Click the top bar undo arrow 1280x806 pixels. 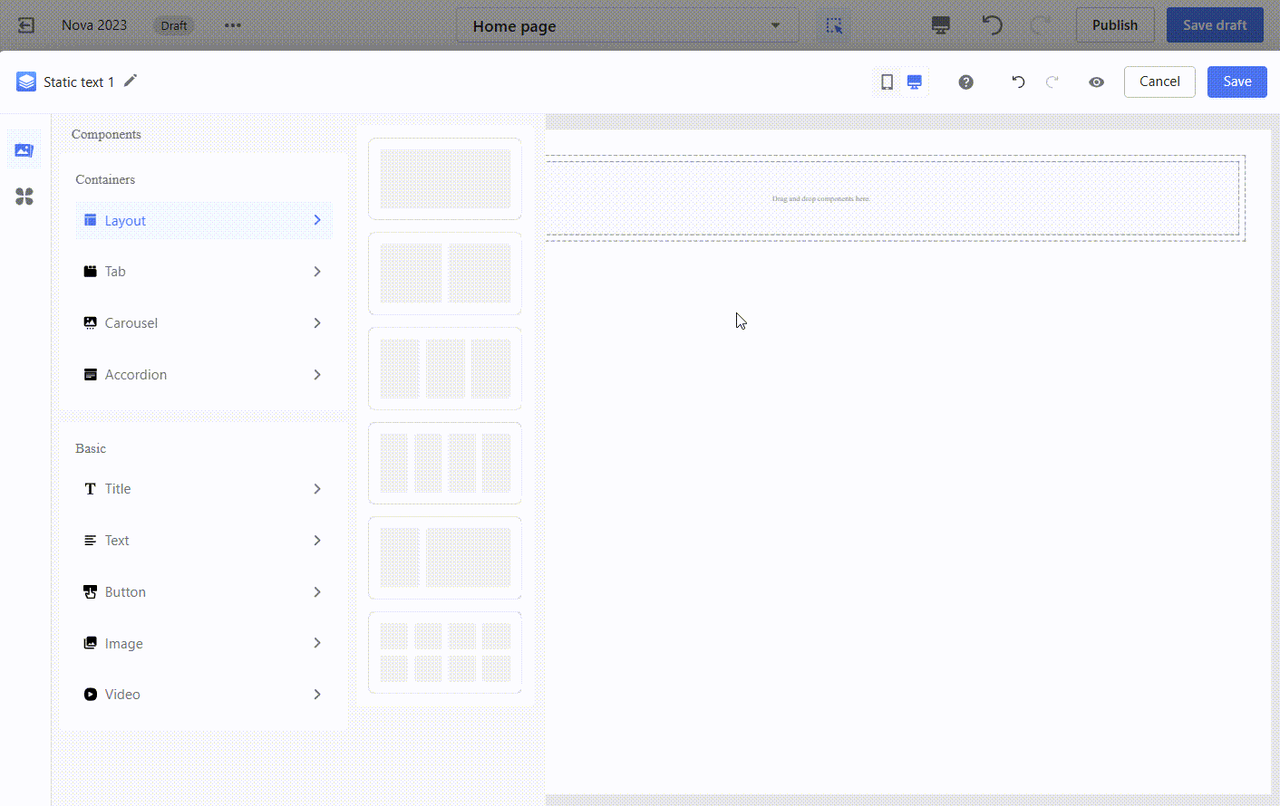992,25
